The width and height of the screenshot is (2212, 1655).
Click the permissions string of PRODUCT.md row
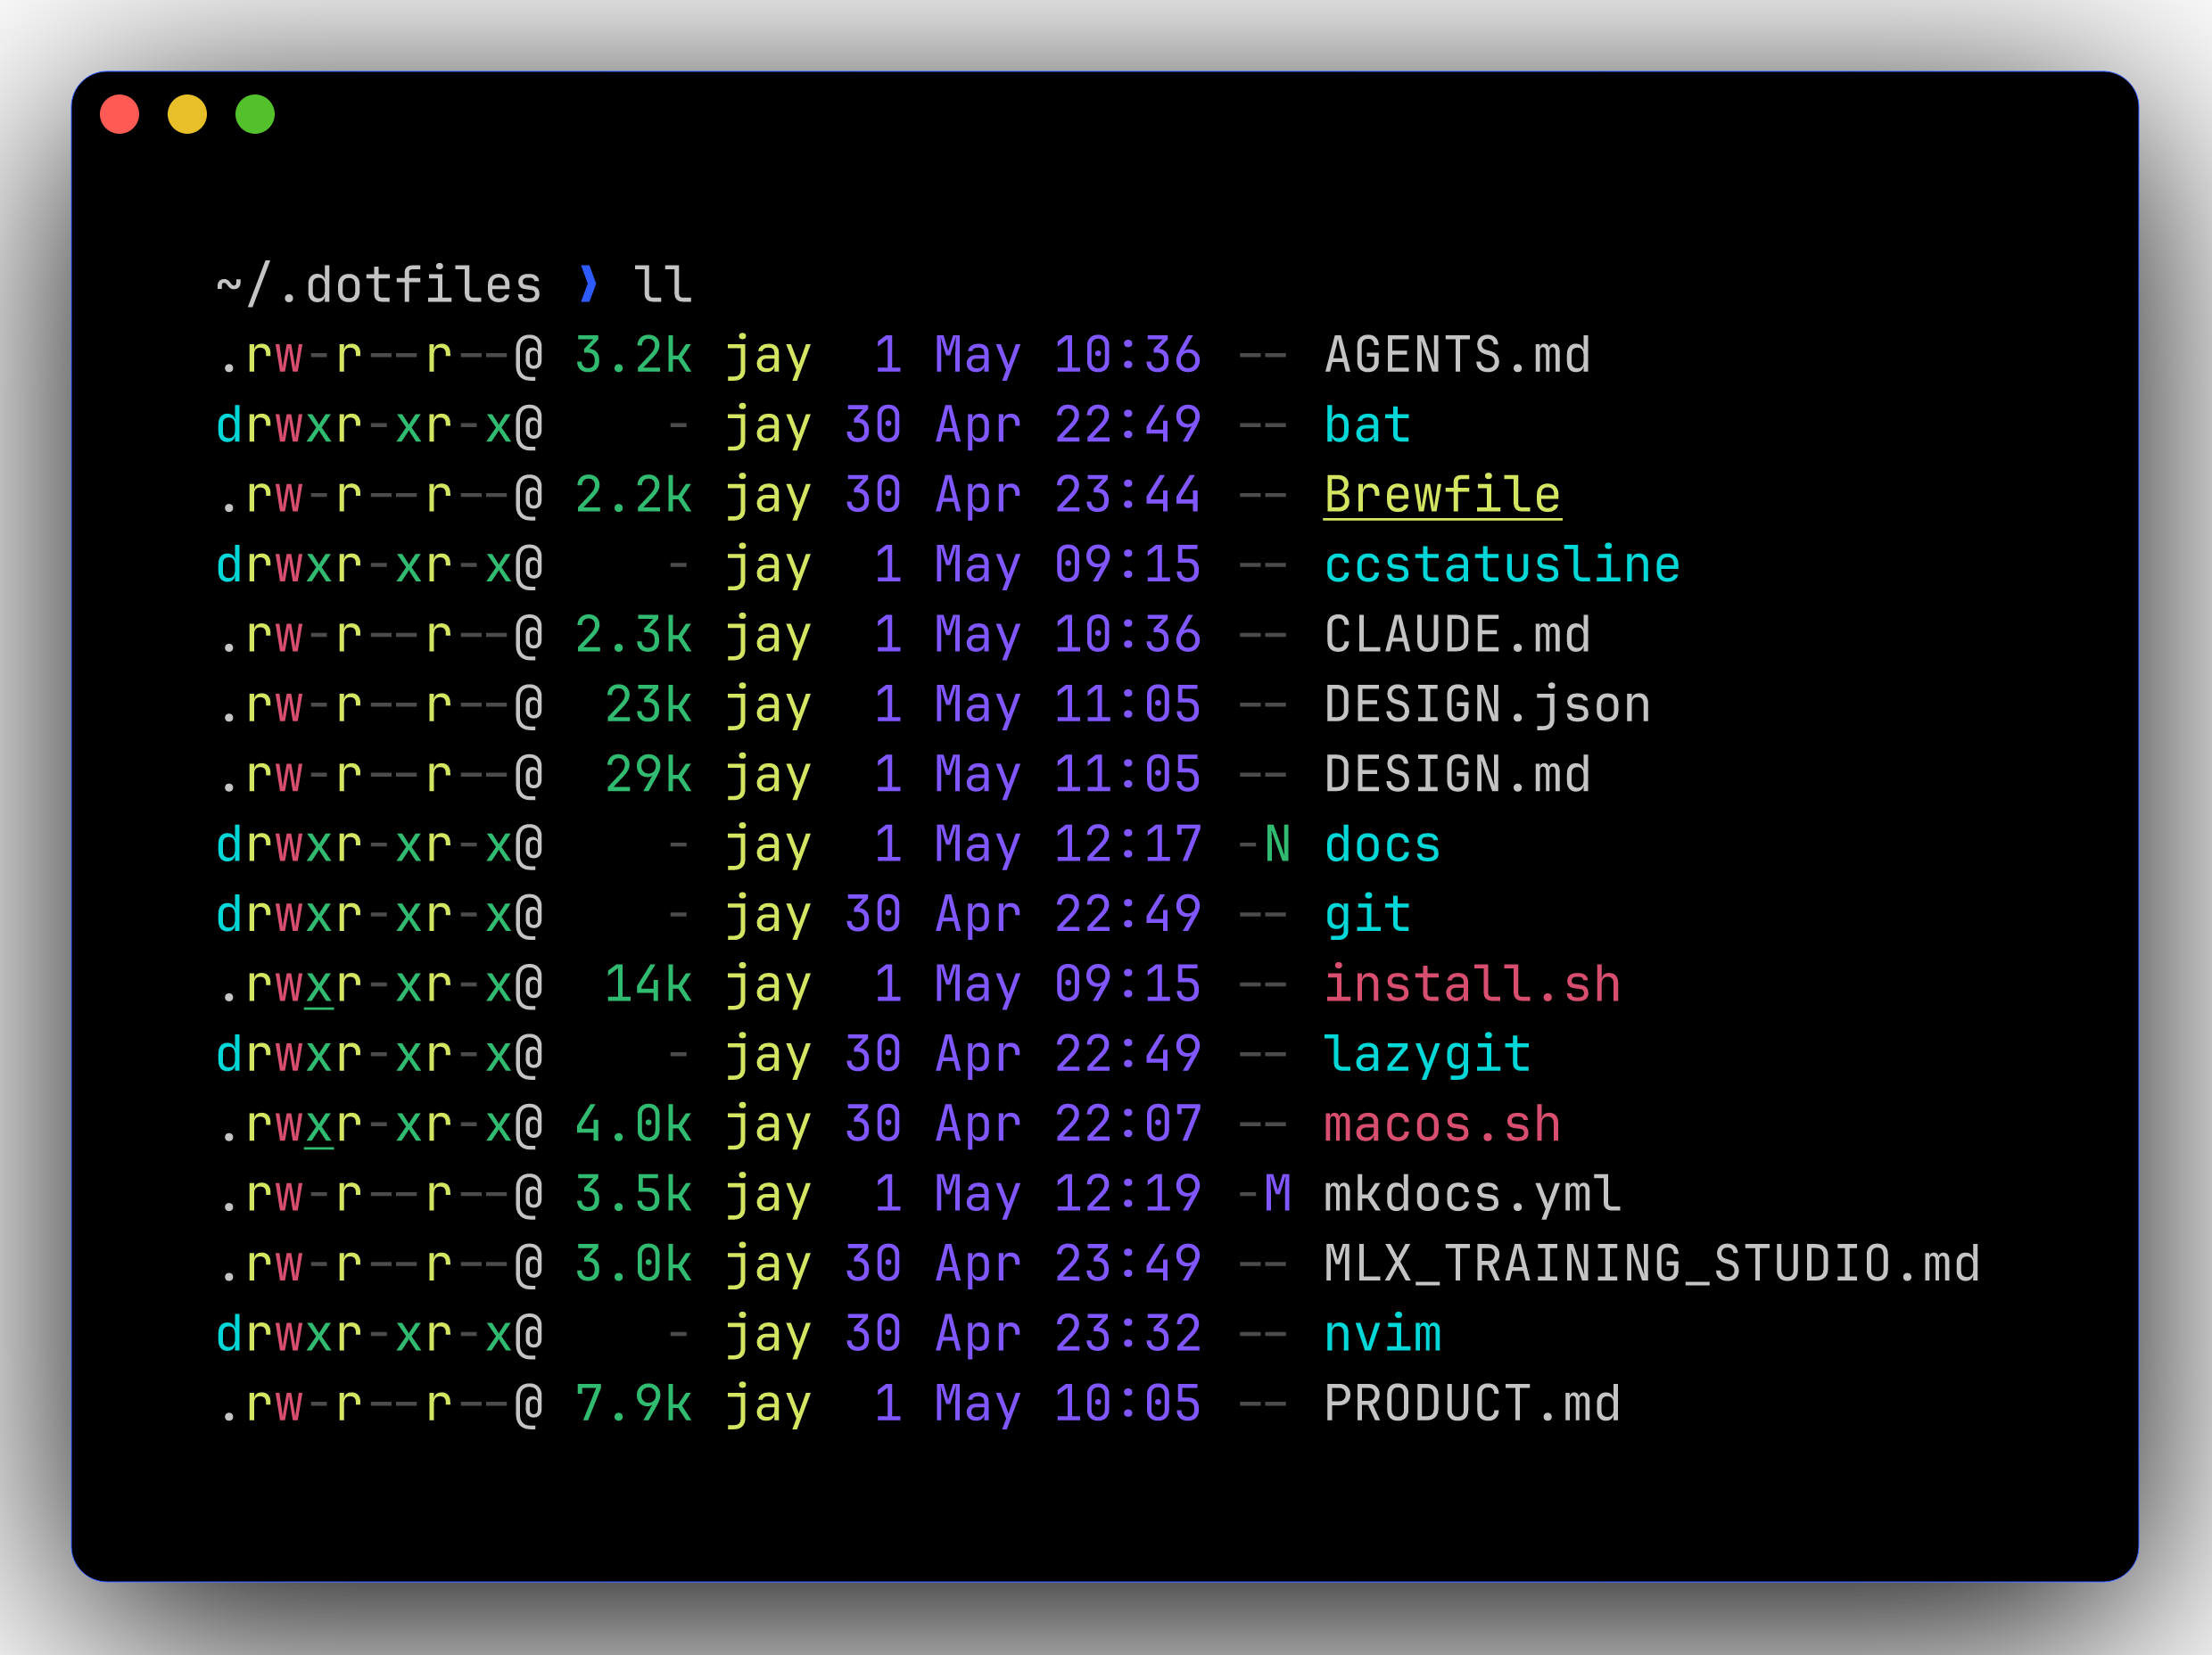[380, 1404]
